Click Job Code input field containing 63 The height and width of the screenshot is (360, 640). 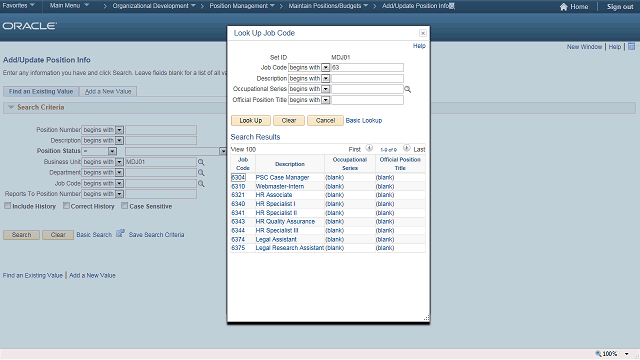coord(367,68)
